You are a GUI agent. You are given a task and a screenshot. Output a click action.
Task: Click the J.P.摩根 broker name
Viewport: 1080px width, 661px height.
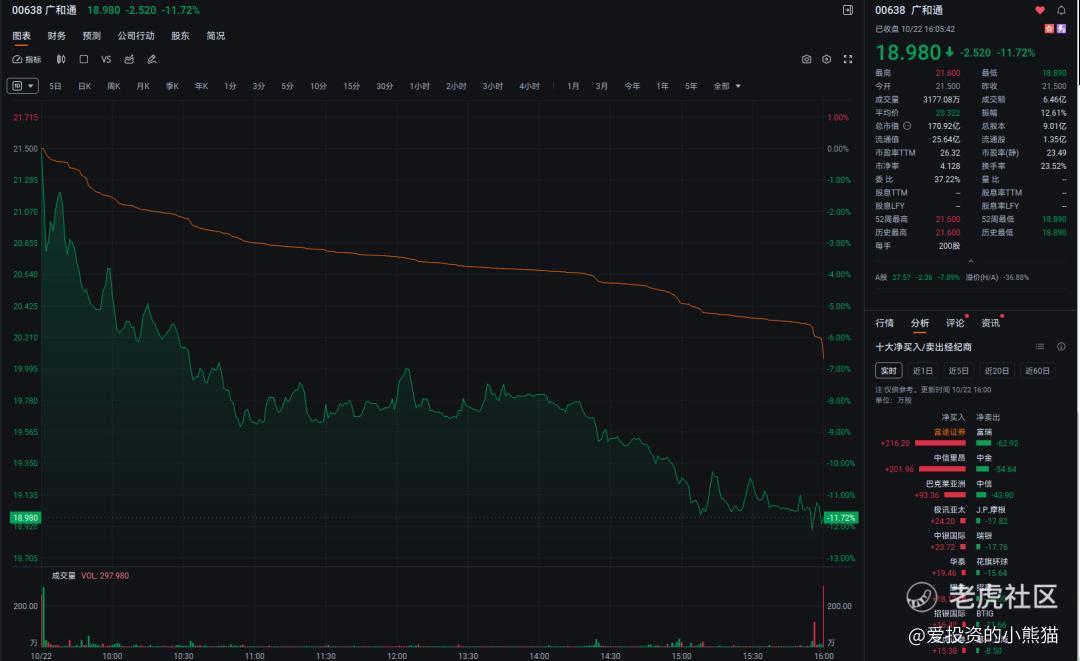tap(990, 510)
